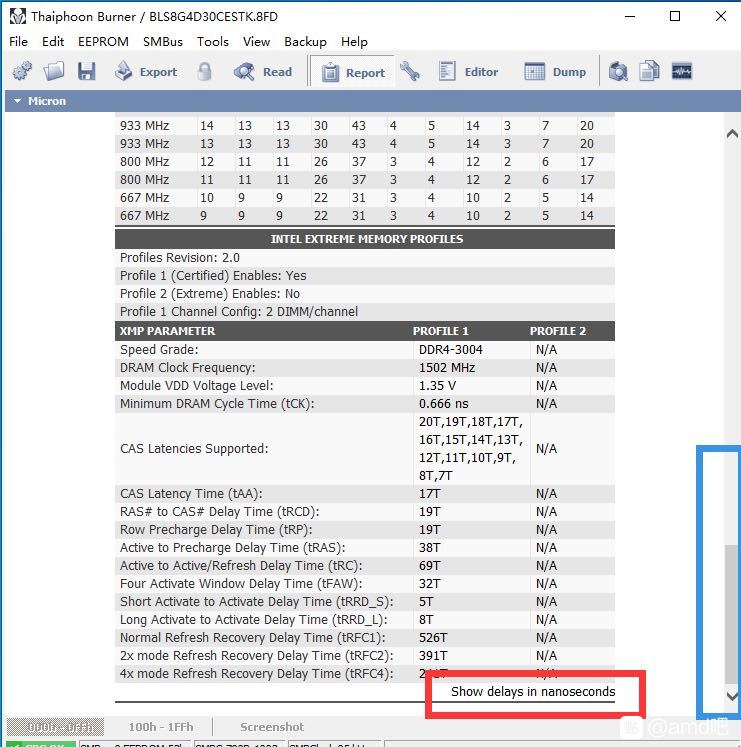Click Show delays in nanoseconds link

pyautogui.click(x=533, y=691)
